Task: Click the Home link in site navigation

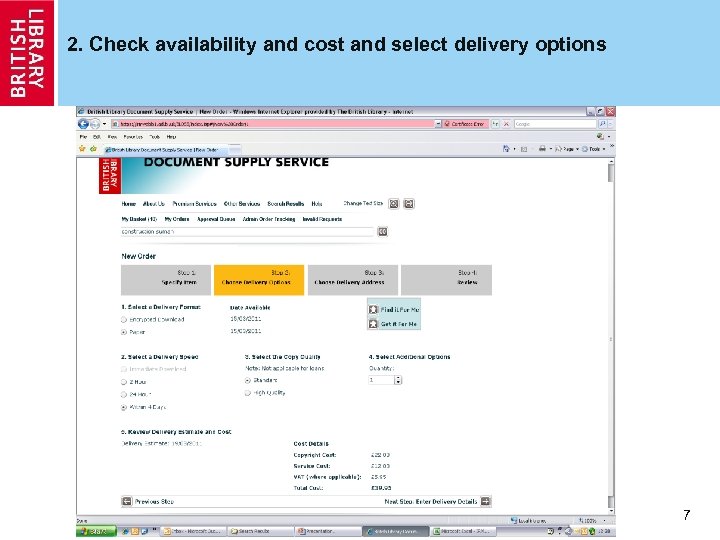Action: pyautogui.click(x=129, y=204)
